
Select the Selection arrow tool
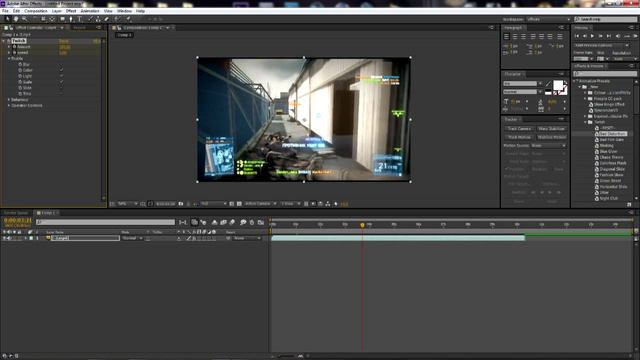pyautogui.click(x=7, y=19)
